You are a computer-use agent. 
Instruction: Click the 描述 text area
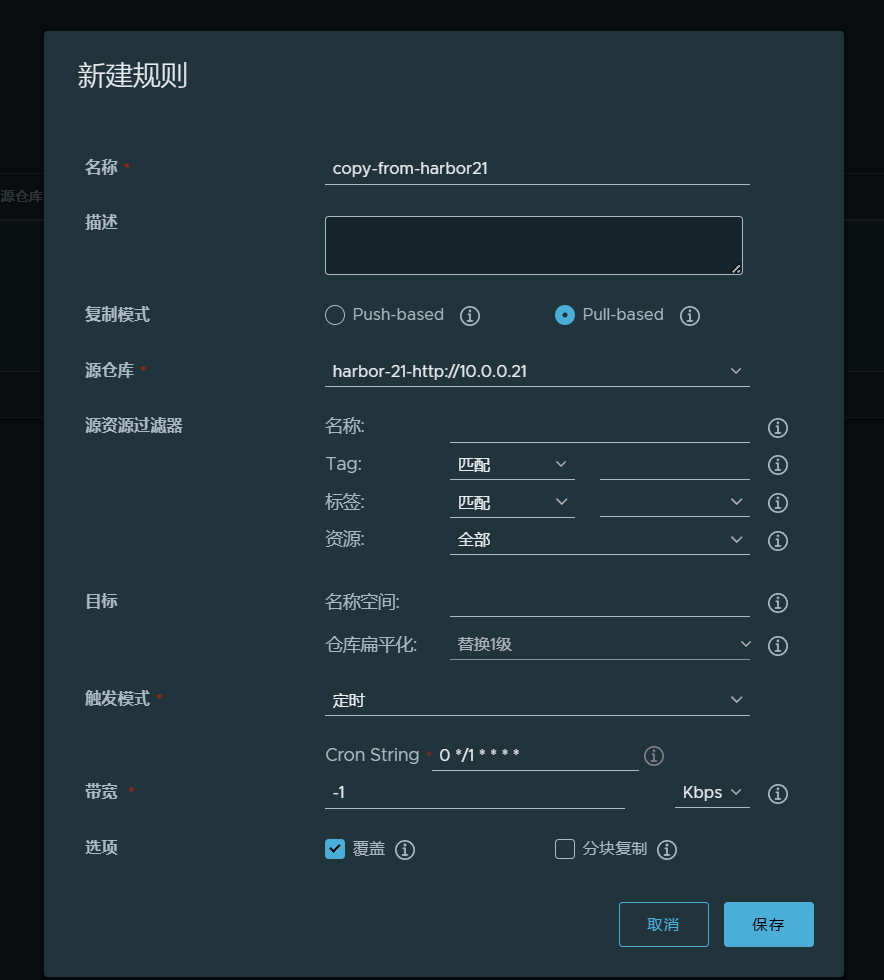pyautogui.click(x=533, y=245)
